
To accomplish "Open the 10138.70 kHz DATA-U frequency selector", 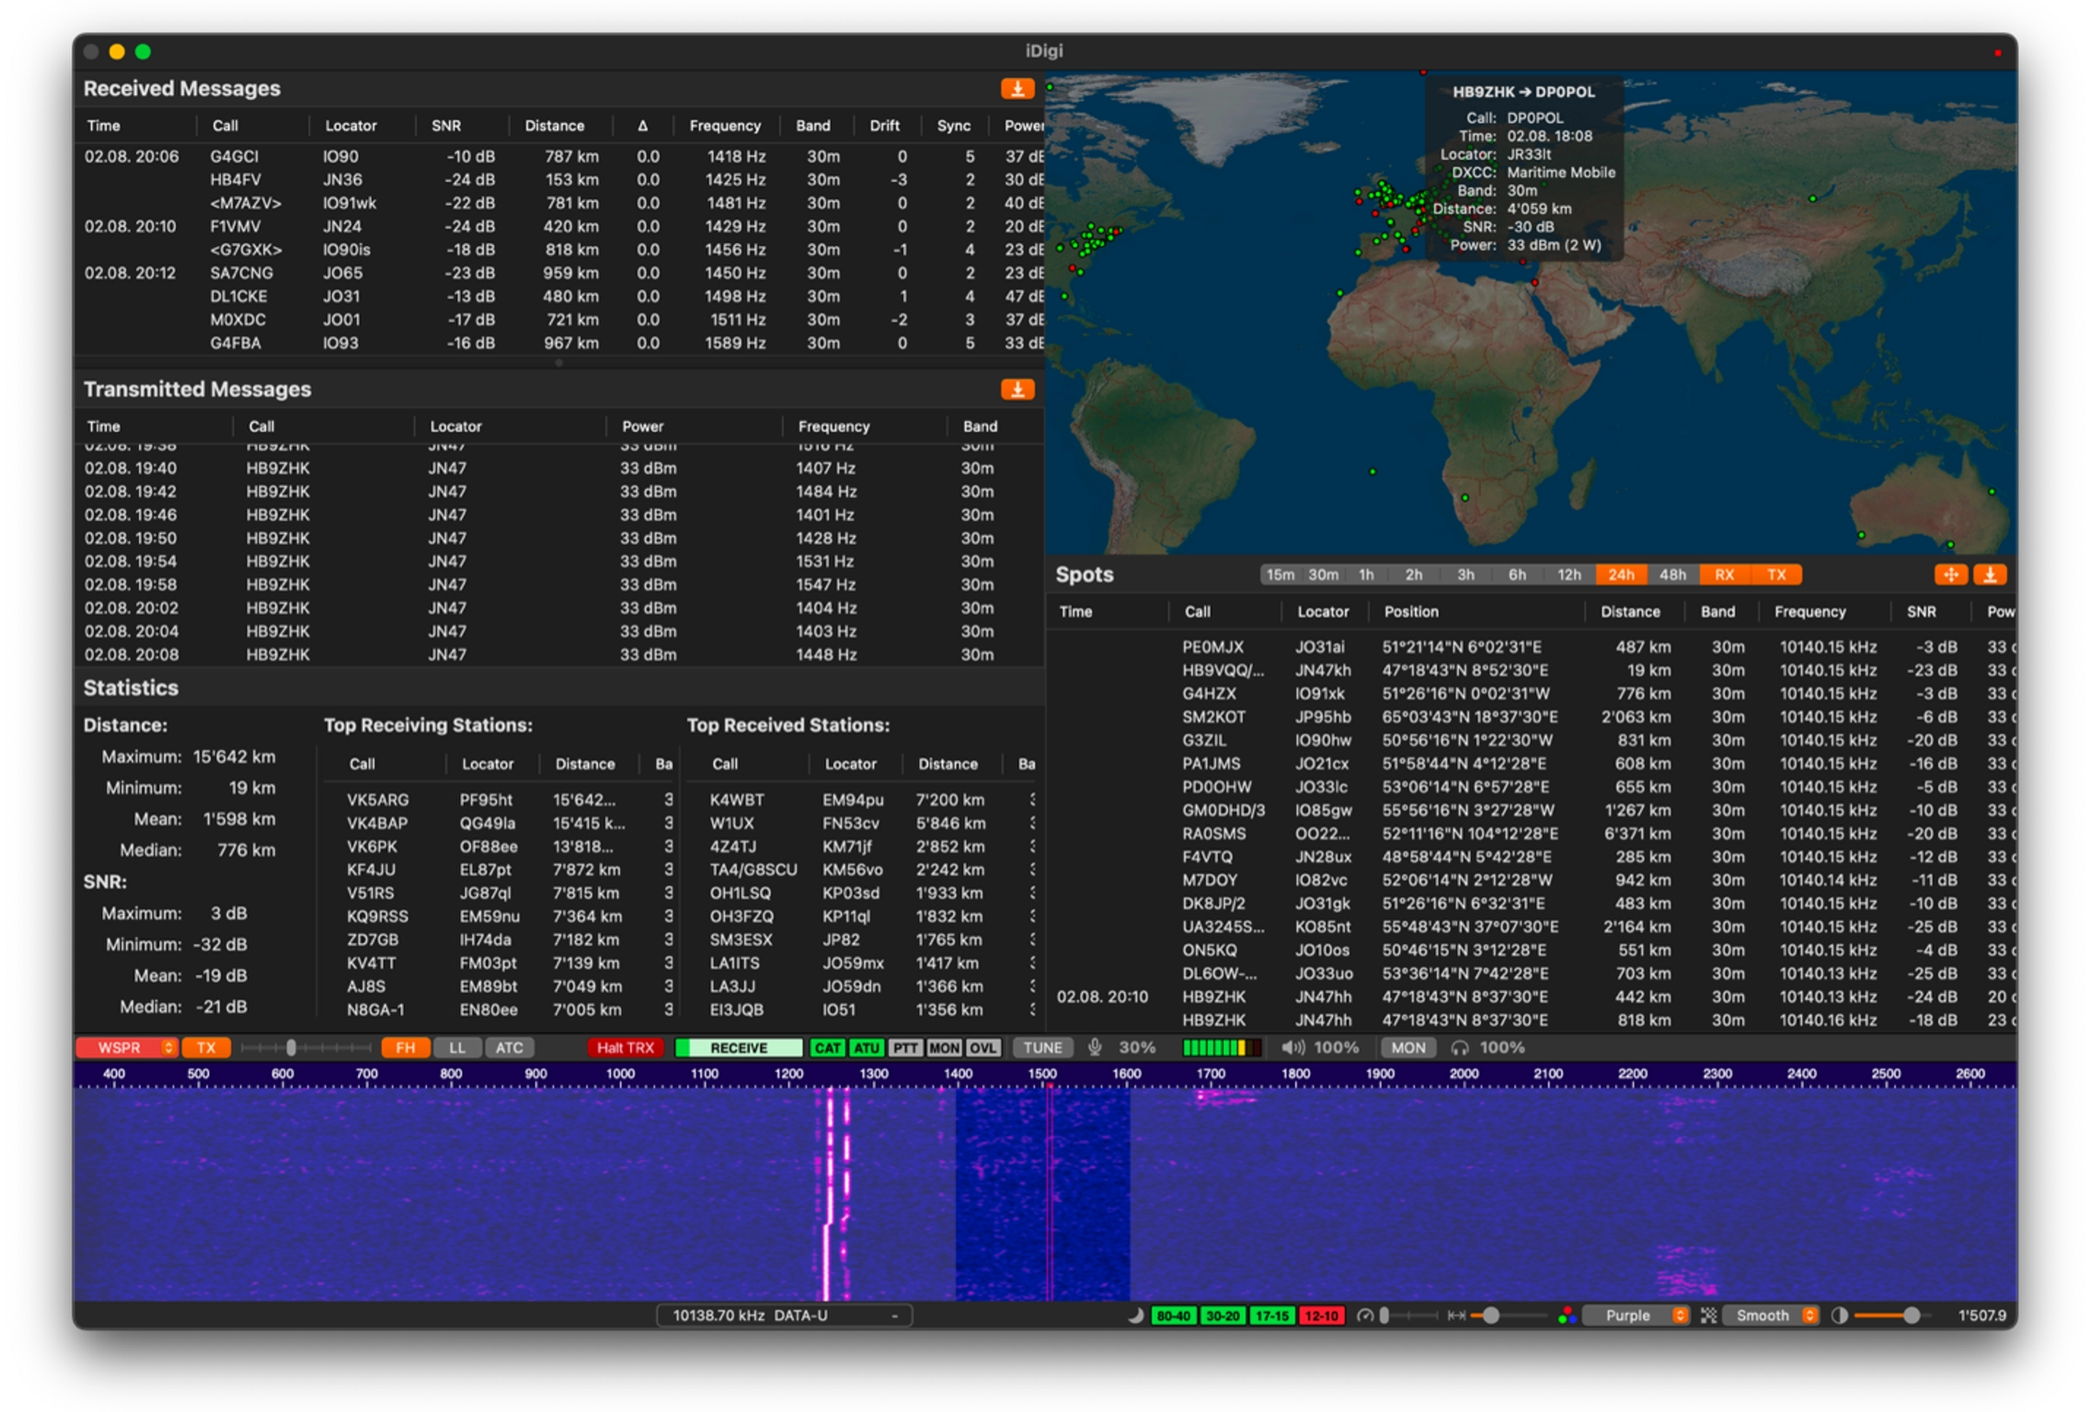I will pyautogui.click(x=784, y=1316).
